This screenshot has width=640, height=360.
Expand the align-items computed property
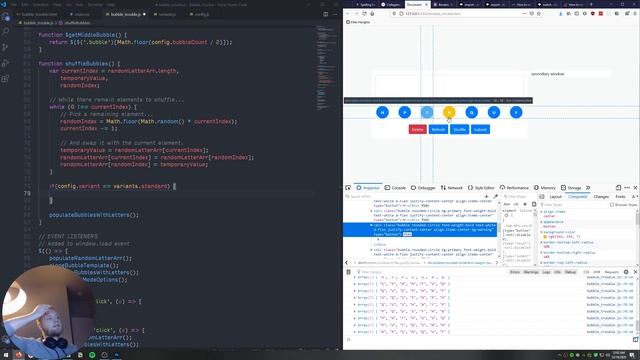(x=542, y=212)
